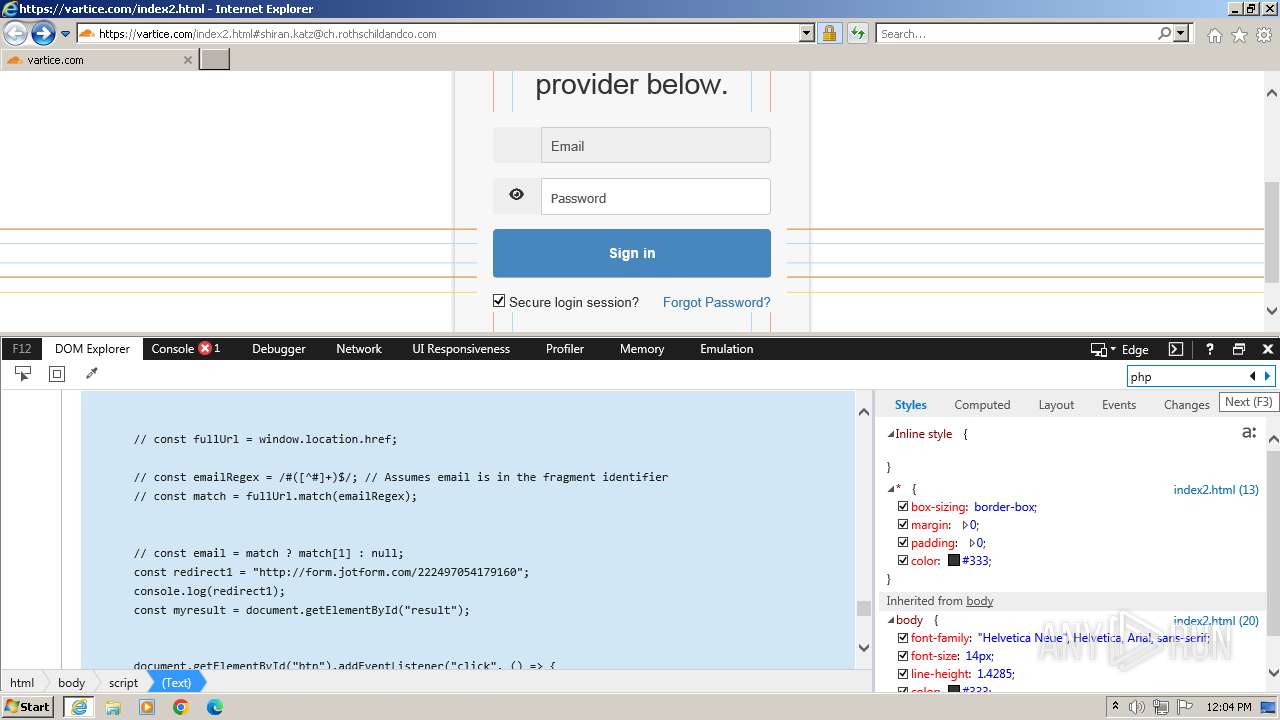
Task: Click the previous search result arrow
Action: tap(1252, 376)
